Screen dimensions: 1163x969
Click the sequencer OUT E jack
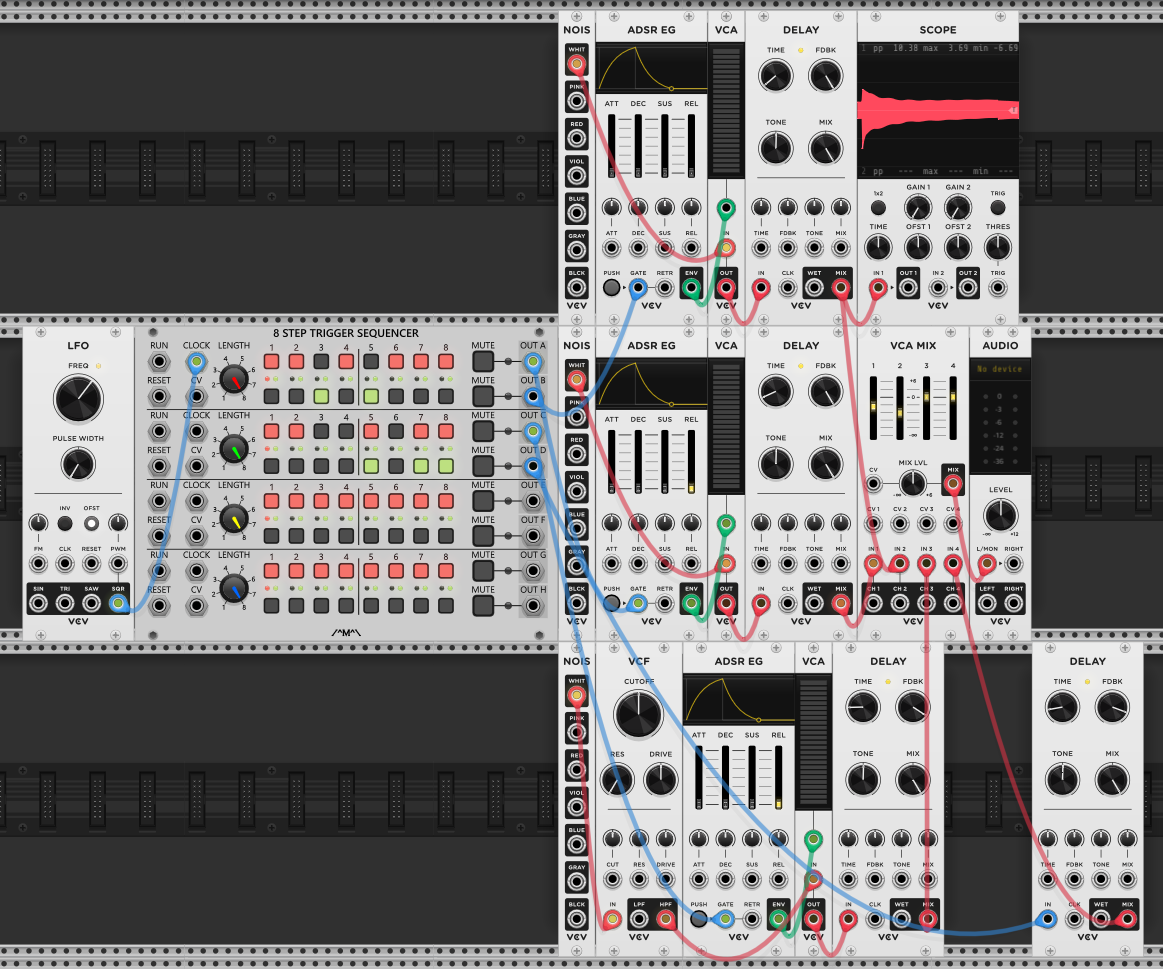point(533,502)
